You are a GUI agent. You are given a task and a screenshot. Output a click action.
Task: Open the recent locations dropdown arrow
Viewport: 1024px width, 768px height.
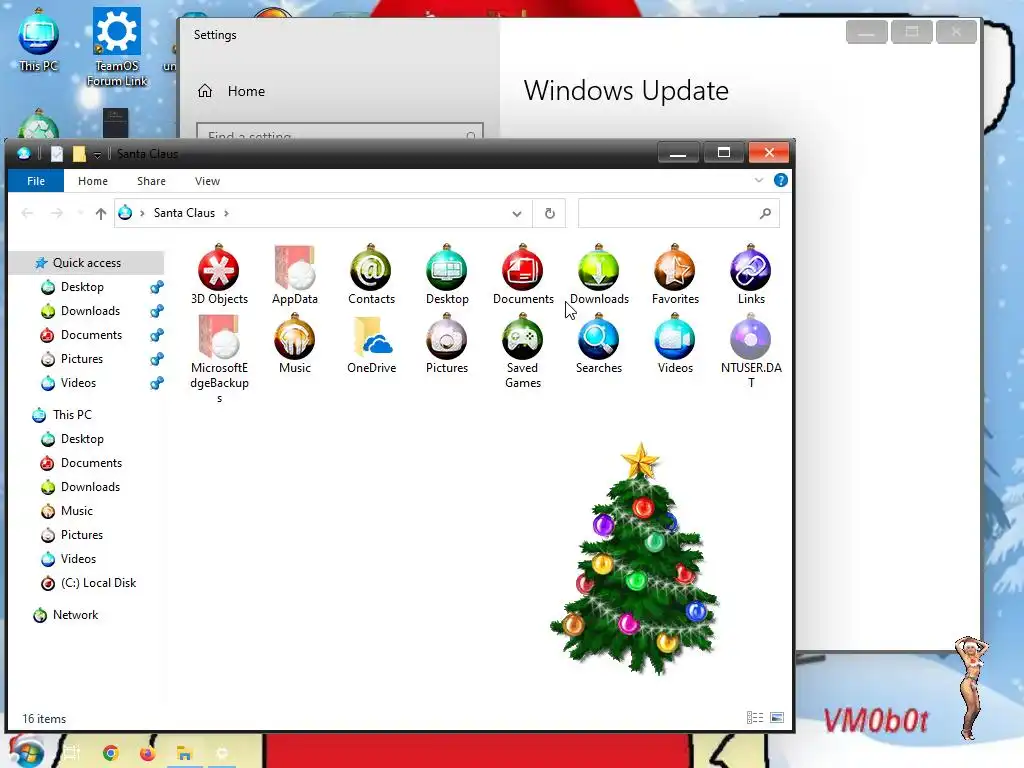[x=80, y=213]
